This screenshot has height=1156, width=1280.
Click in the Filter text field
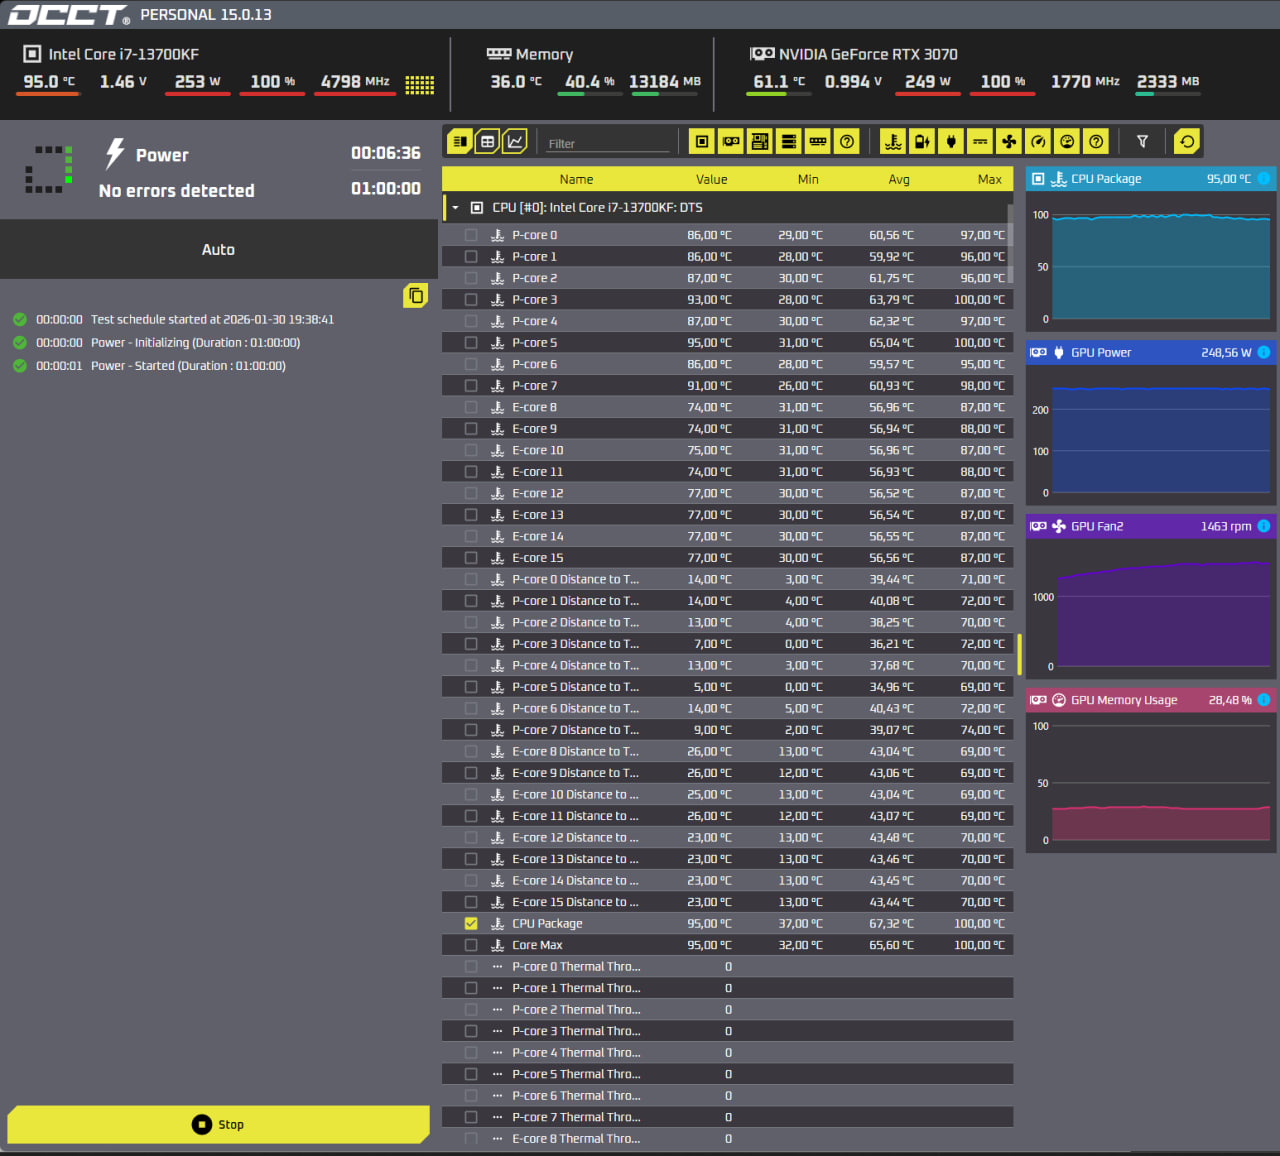tap(607, 143)
